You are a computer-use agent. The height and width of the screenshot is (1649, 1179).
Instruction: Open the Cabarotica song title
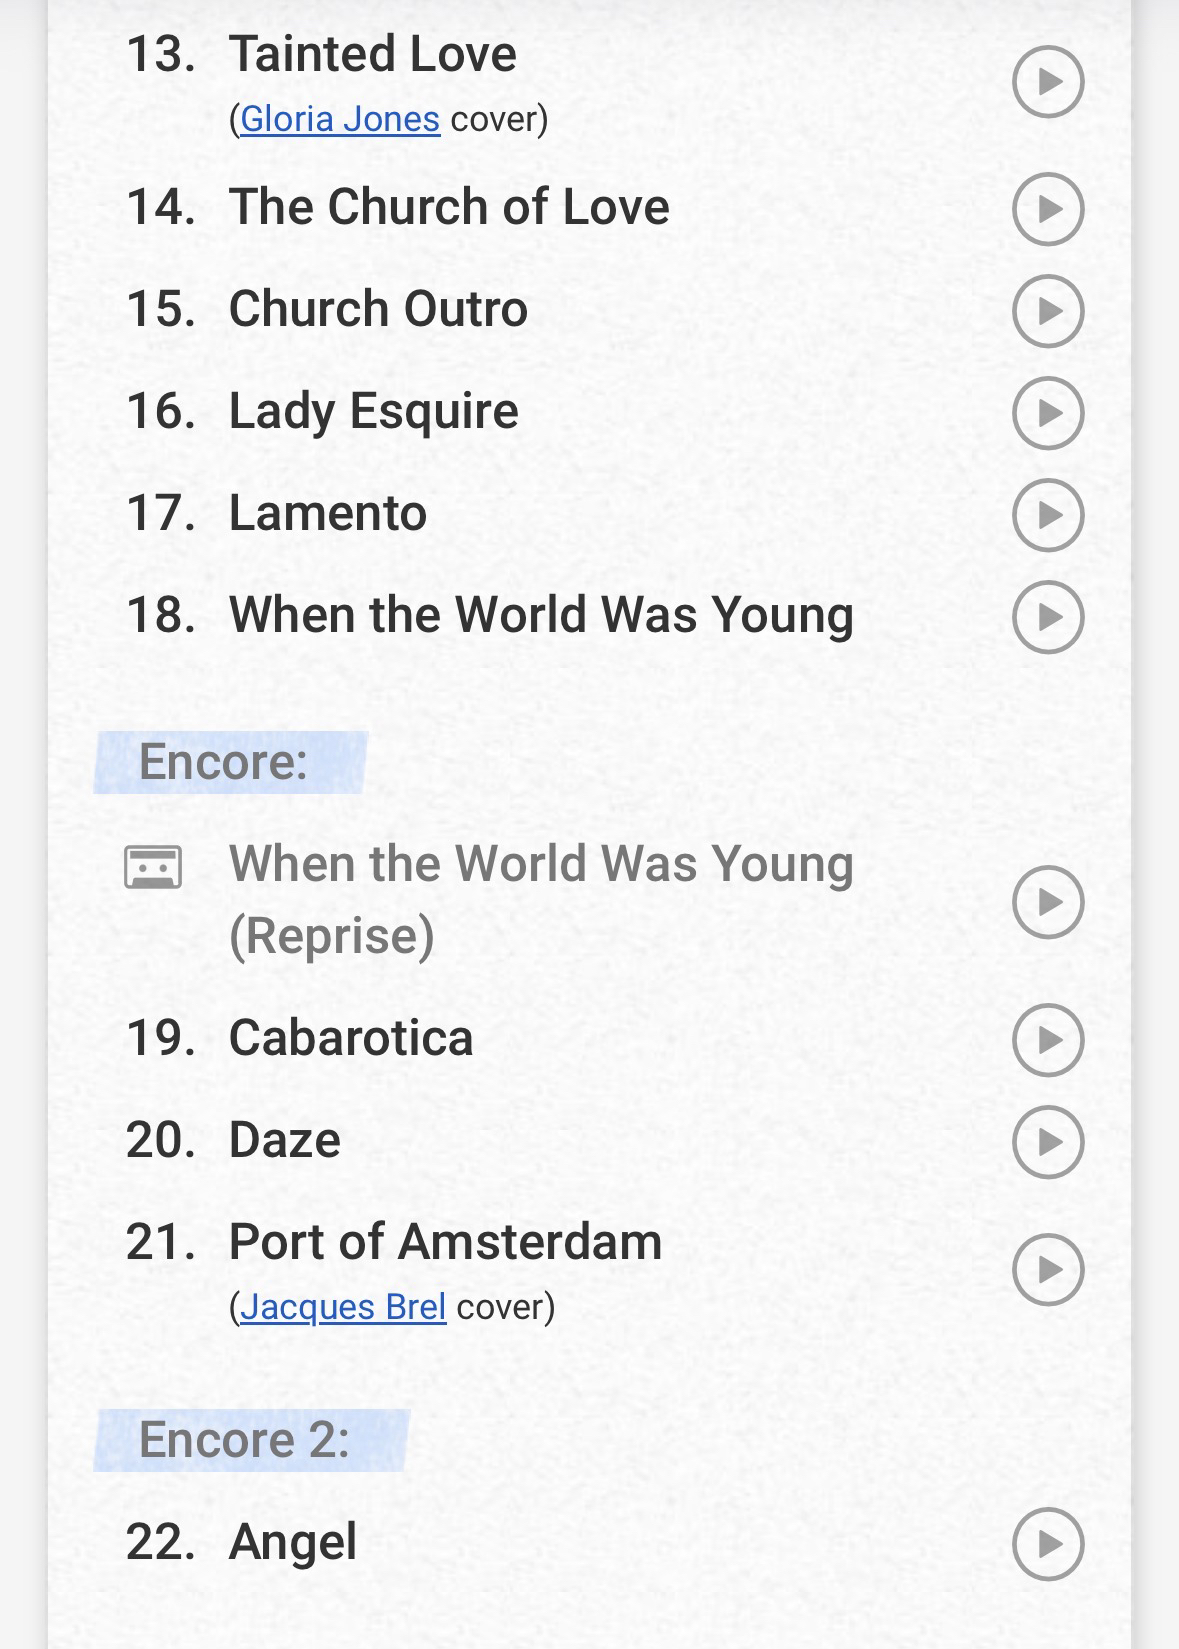350,1038
